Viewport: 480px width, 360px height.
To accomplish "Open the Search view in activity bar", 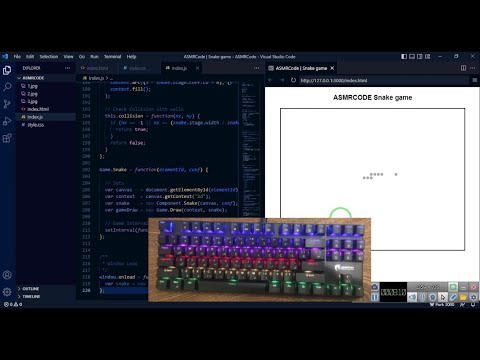I will [x=7, y=87].
